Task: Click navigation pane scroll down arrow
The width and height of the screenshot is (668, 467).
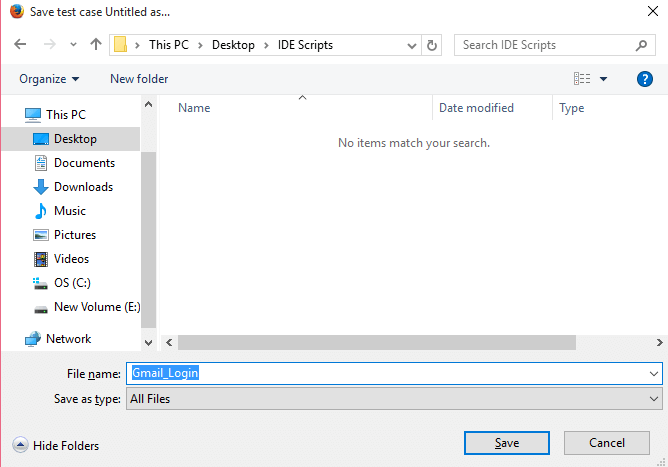Action: pos(148,343)
